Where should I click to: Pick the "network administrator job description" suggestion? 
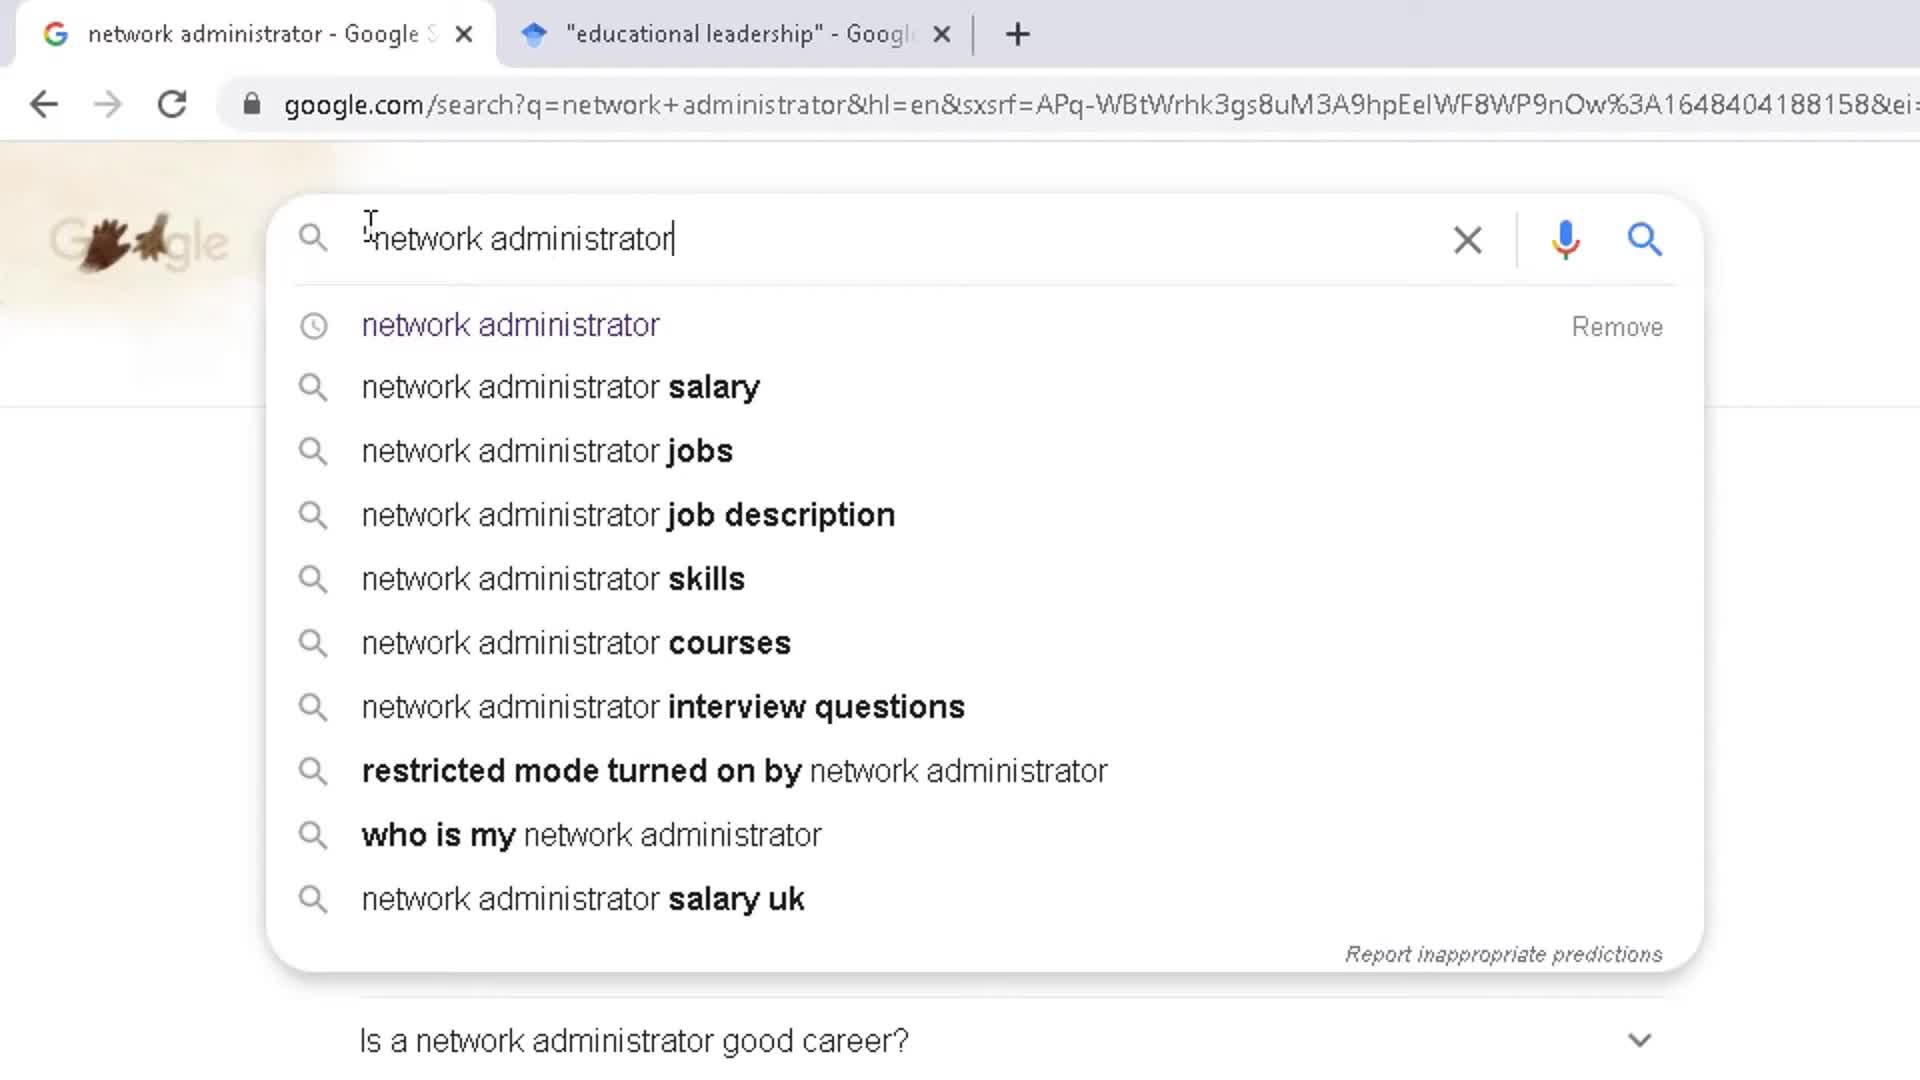[627, 515]
